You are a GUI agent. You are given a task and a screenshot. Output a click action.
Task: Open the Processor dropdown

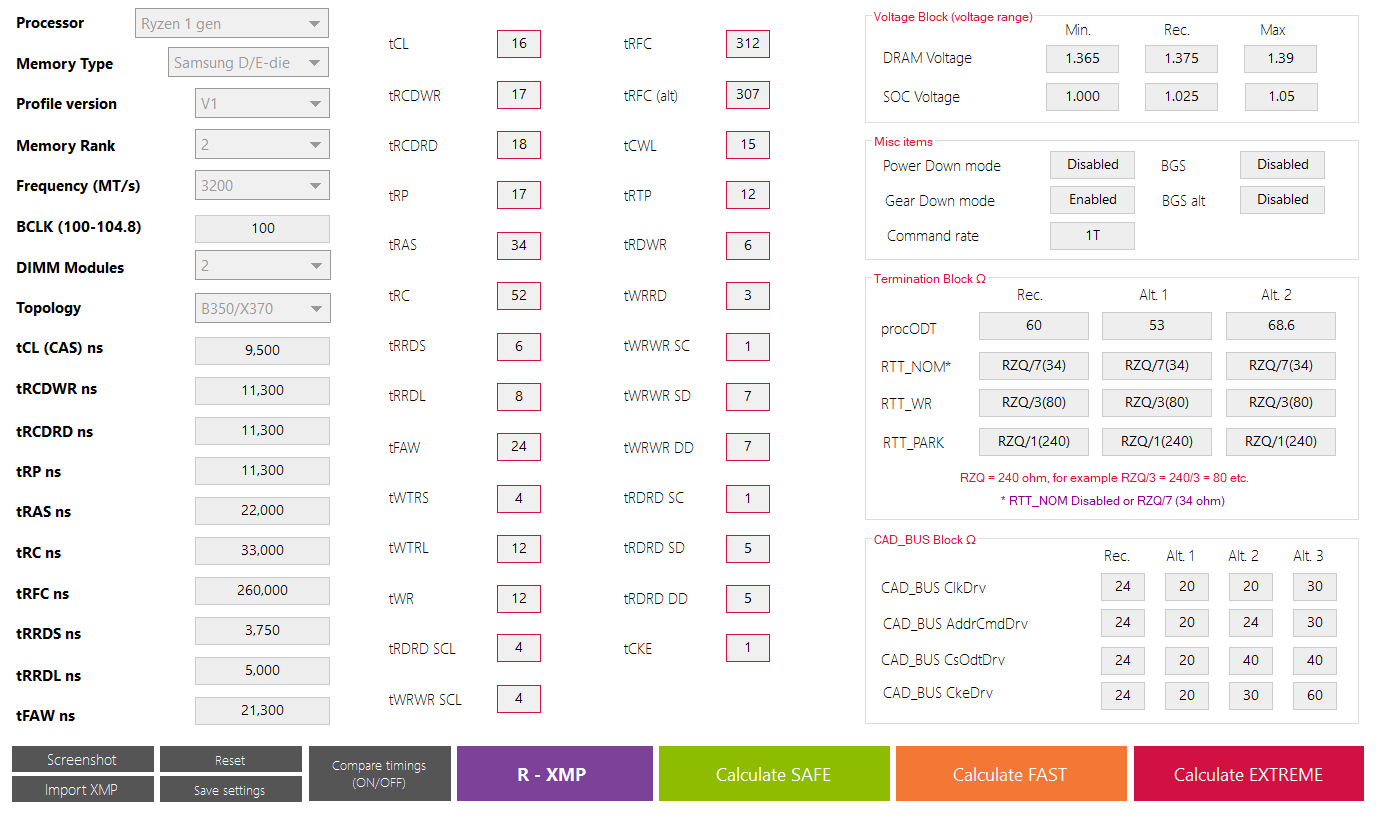coord(231,23)
